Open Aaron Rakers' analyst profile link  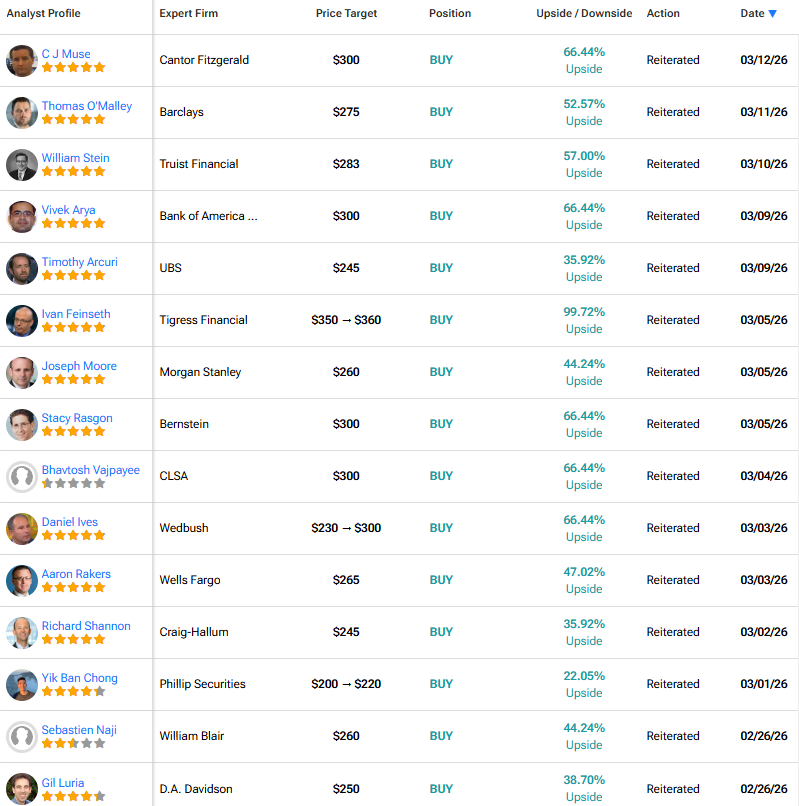click(76, 574)
